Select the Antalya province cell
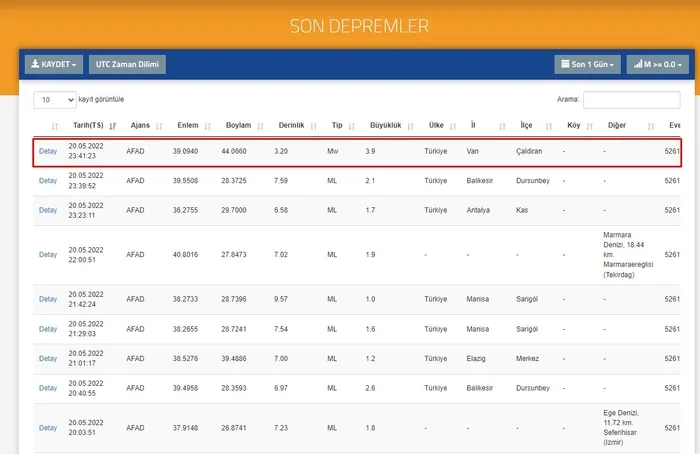The height and width of the screenshot is (454, 700). tap(478, 210)
